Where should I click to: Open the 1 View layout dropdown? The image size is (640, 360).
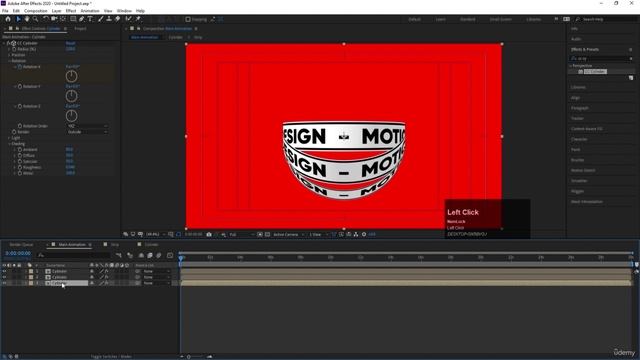319,234
